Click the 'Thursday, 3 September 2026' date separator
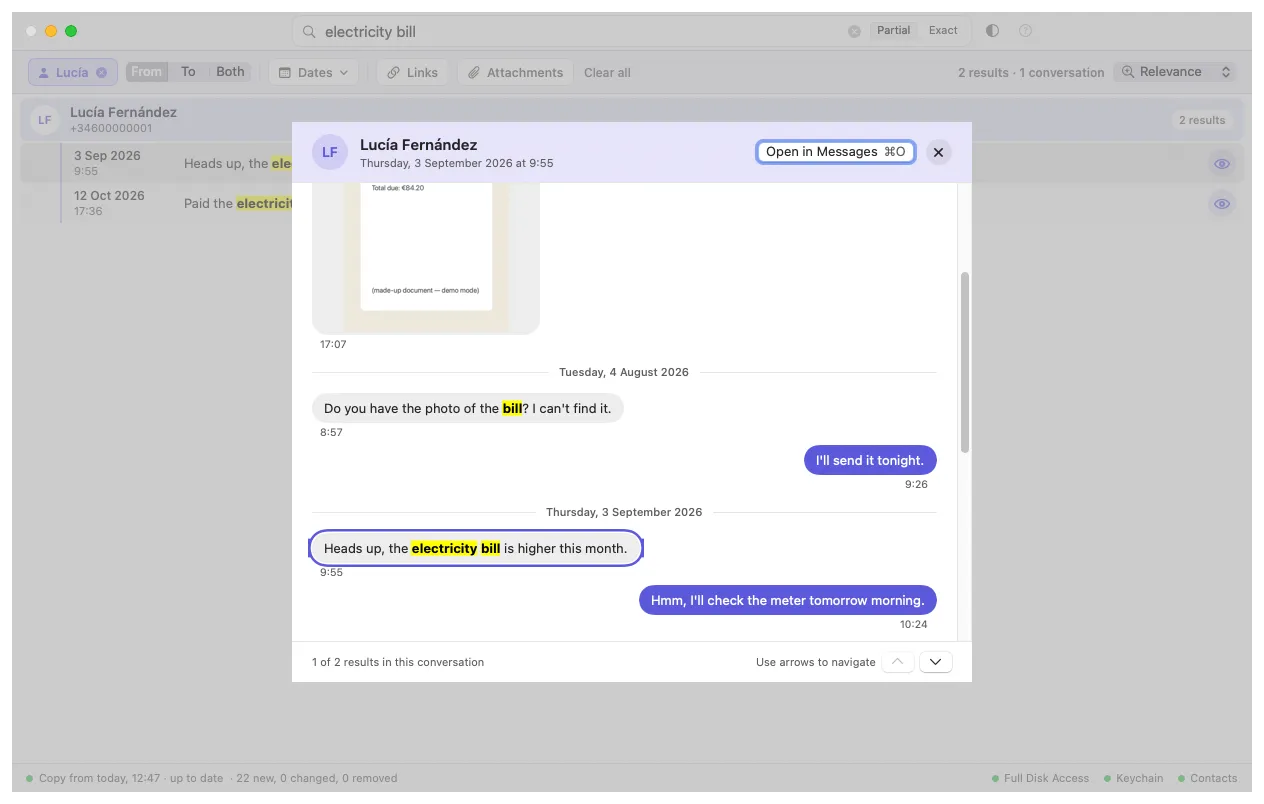 click(x=624, y=512)
